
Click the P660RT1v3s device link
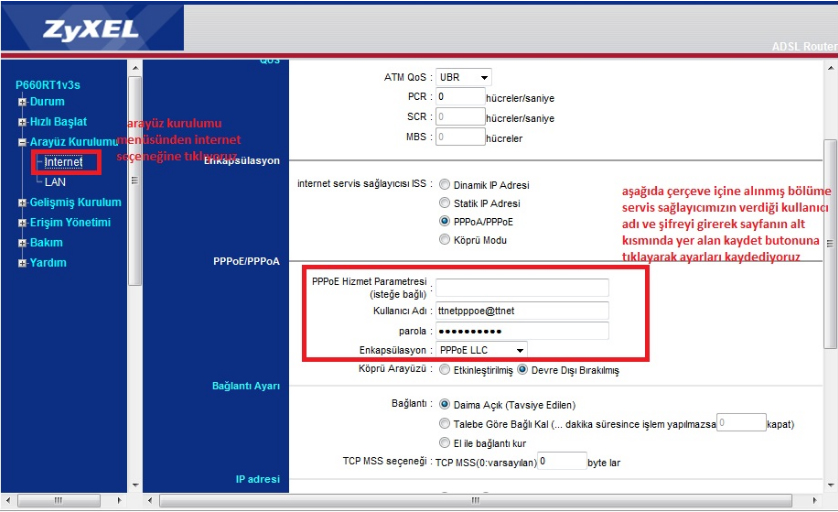[x=48, y=85]
